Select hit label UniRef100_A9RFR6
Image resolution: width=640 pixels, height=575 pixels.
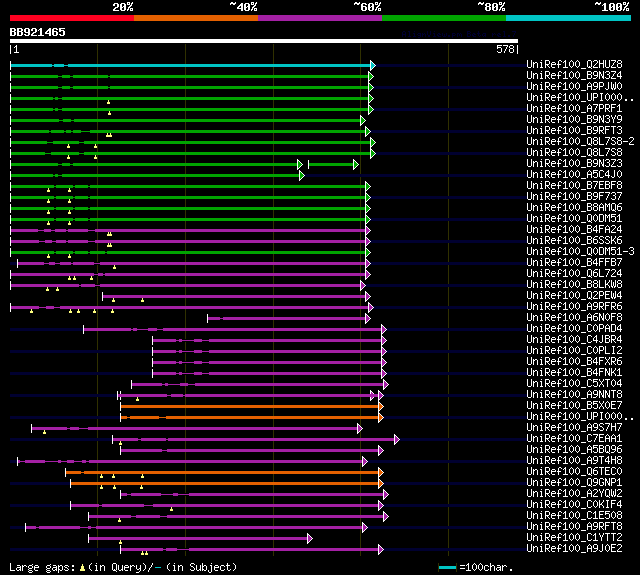pos(574,307)
